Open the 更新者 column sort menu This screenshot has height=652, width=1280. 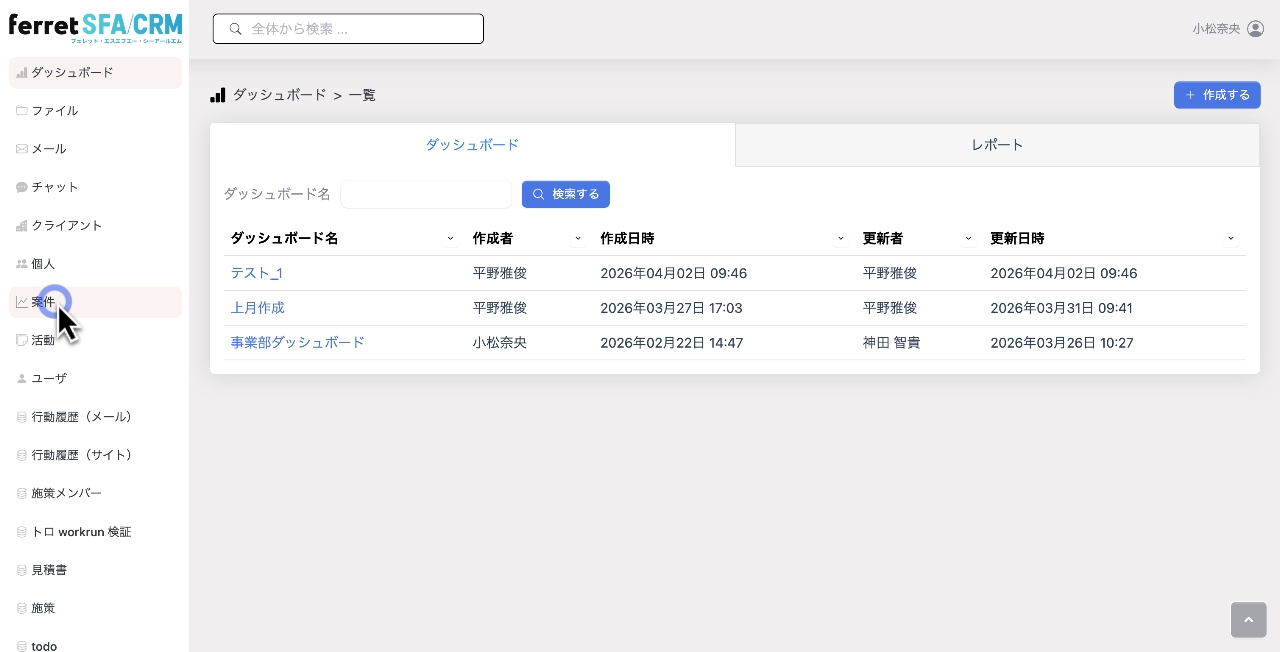tap(968, 239)
